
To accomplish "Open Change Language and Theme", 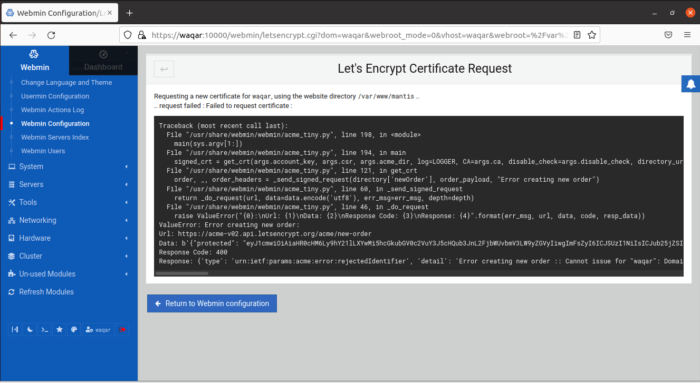I will (66, 83).
